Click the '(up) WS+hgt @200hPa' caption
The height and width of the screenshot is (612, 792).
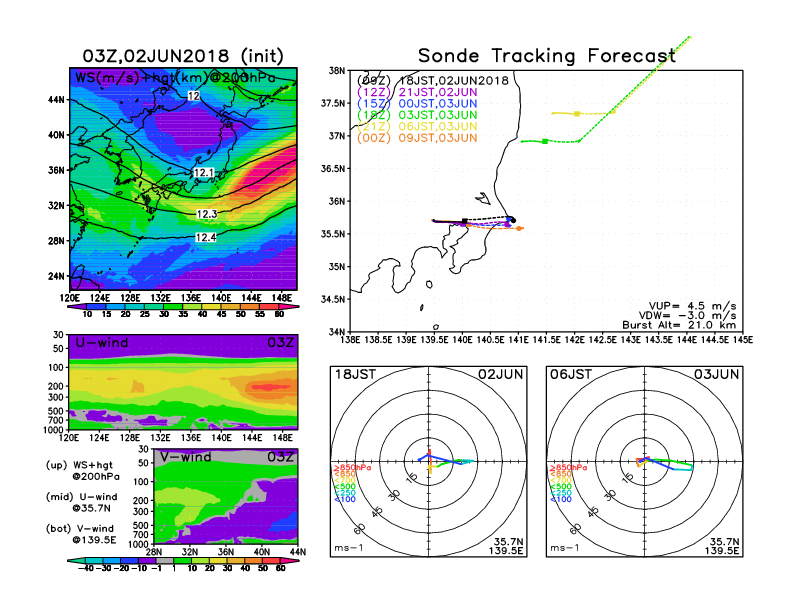pos(83,471)
